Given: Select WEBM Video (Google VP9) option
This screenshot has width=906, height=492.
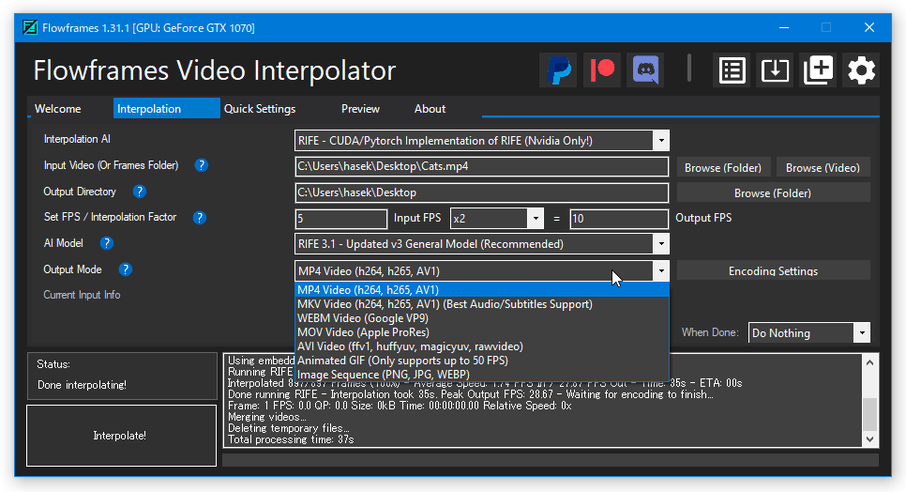Looking at the screenshot, I should click(482, 318).
